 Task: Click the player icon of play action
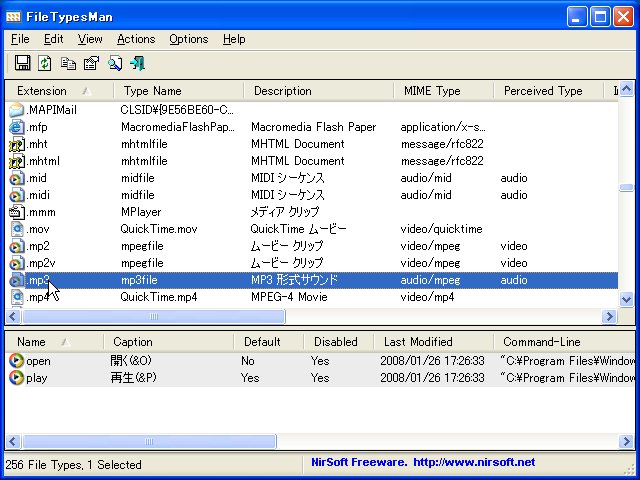pyautogui.click(x=16, y=378)
